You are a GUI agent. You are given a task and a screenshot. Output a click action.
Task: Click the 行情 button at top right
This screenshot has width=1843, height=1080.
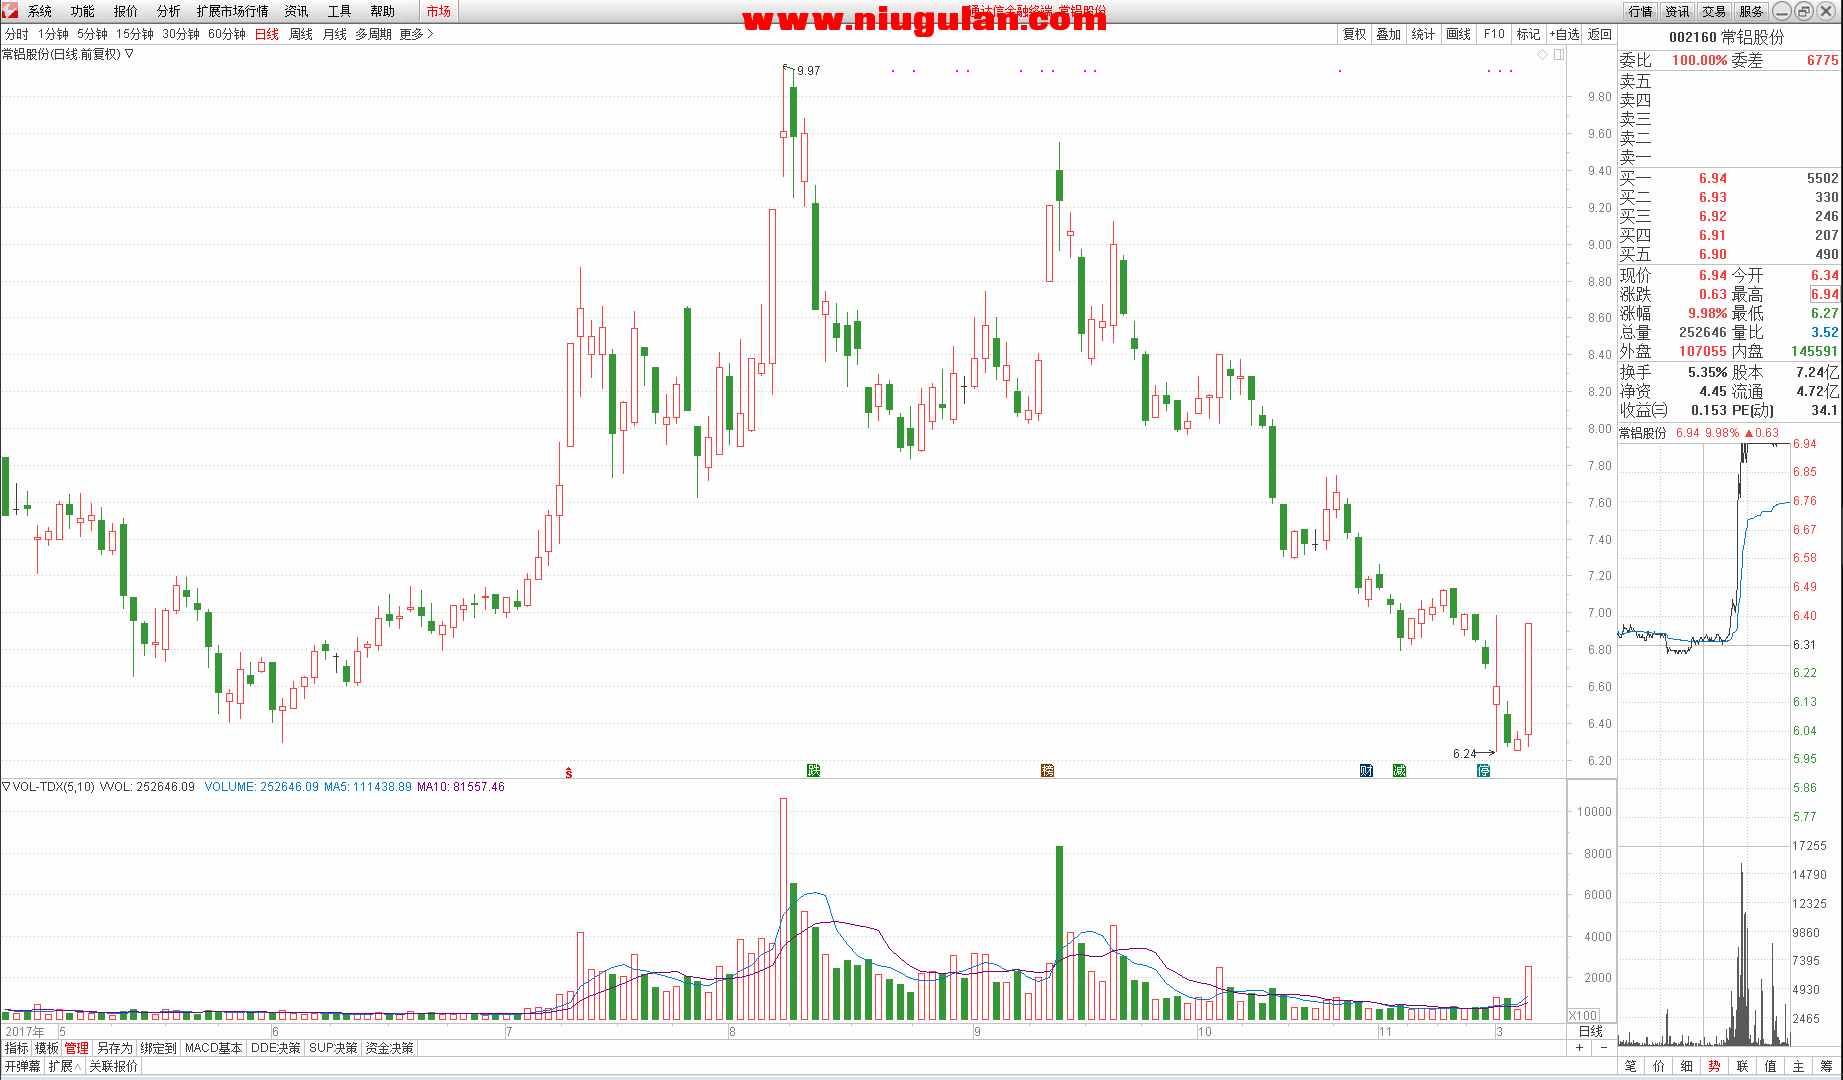[x=1641, y=11]
